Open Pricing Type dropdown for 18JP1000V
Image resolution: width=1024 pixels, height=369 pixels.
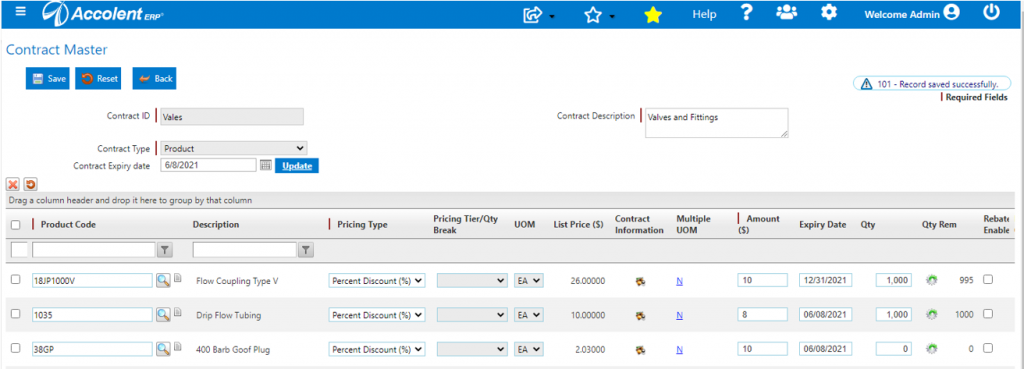(377, 280)
